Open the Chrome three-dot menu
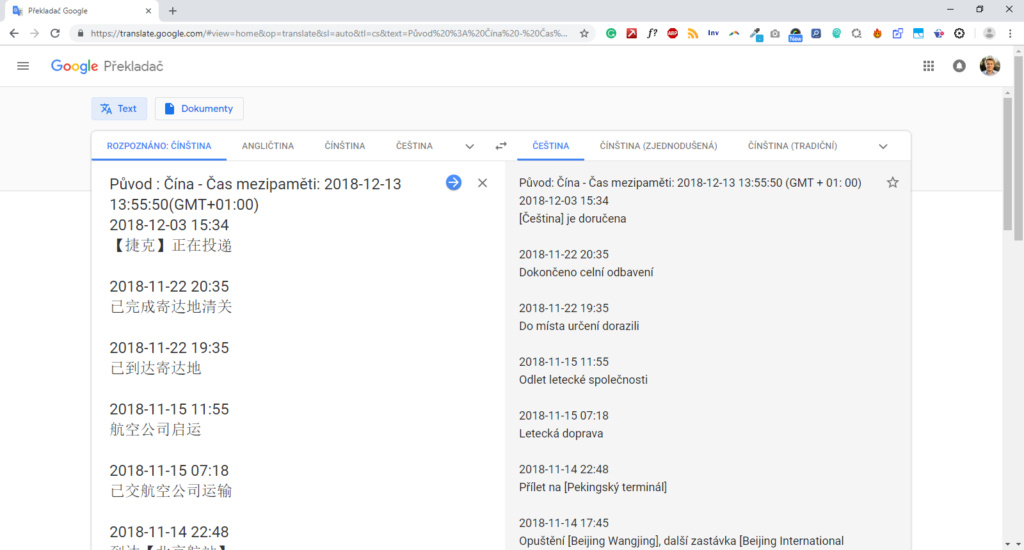This screenshot has width=1024, height=550. point(1010,33)
